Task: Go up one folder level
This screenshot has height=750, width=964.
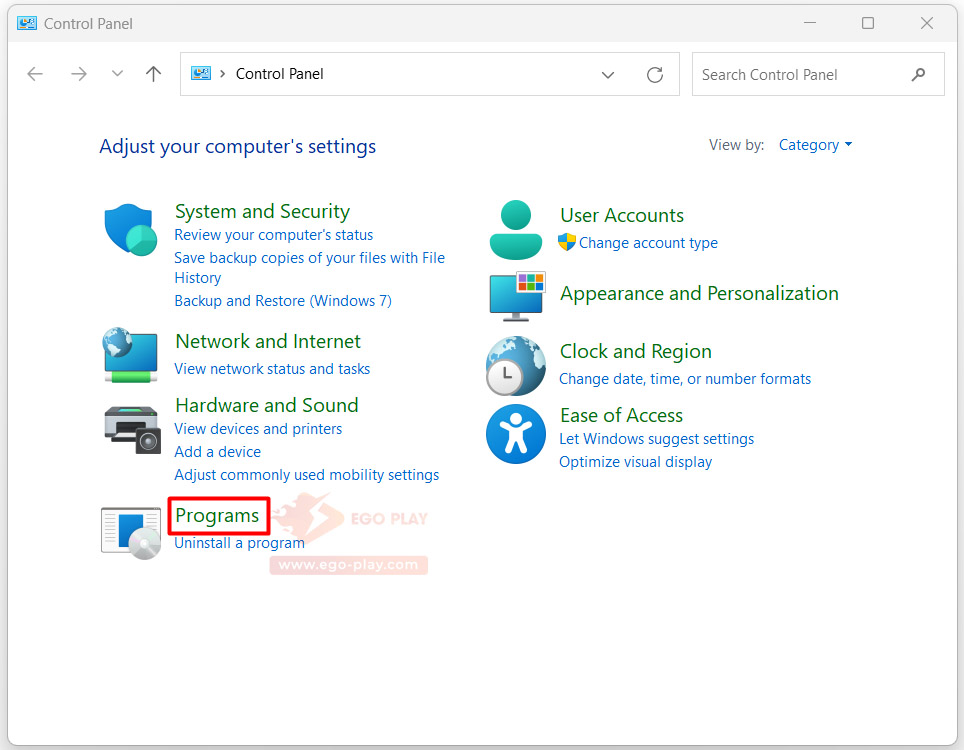Action: pyautogui.click(x=153, y=74)
